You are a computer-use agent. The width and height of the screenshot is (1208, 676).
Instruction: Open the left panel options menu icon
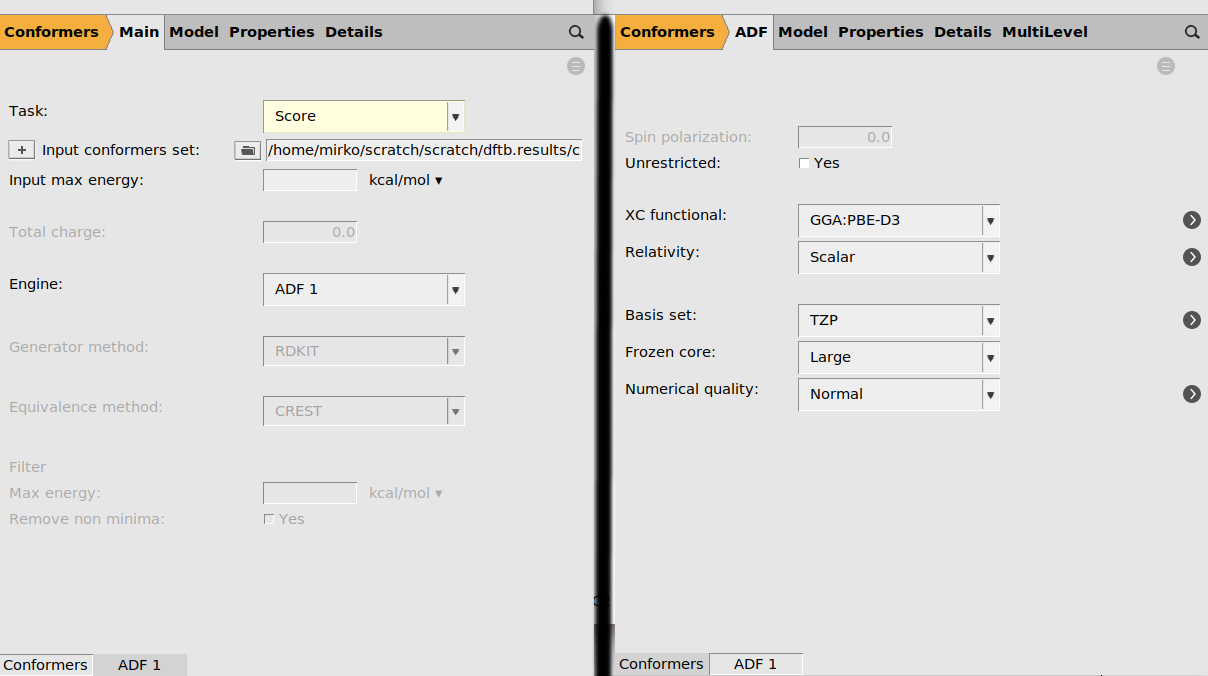[575, 65]
